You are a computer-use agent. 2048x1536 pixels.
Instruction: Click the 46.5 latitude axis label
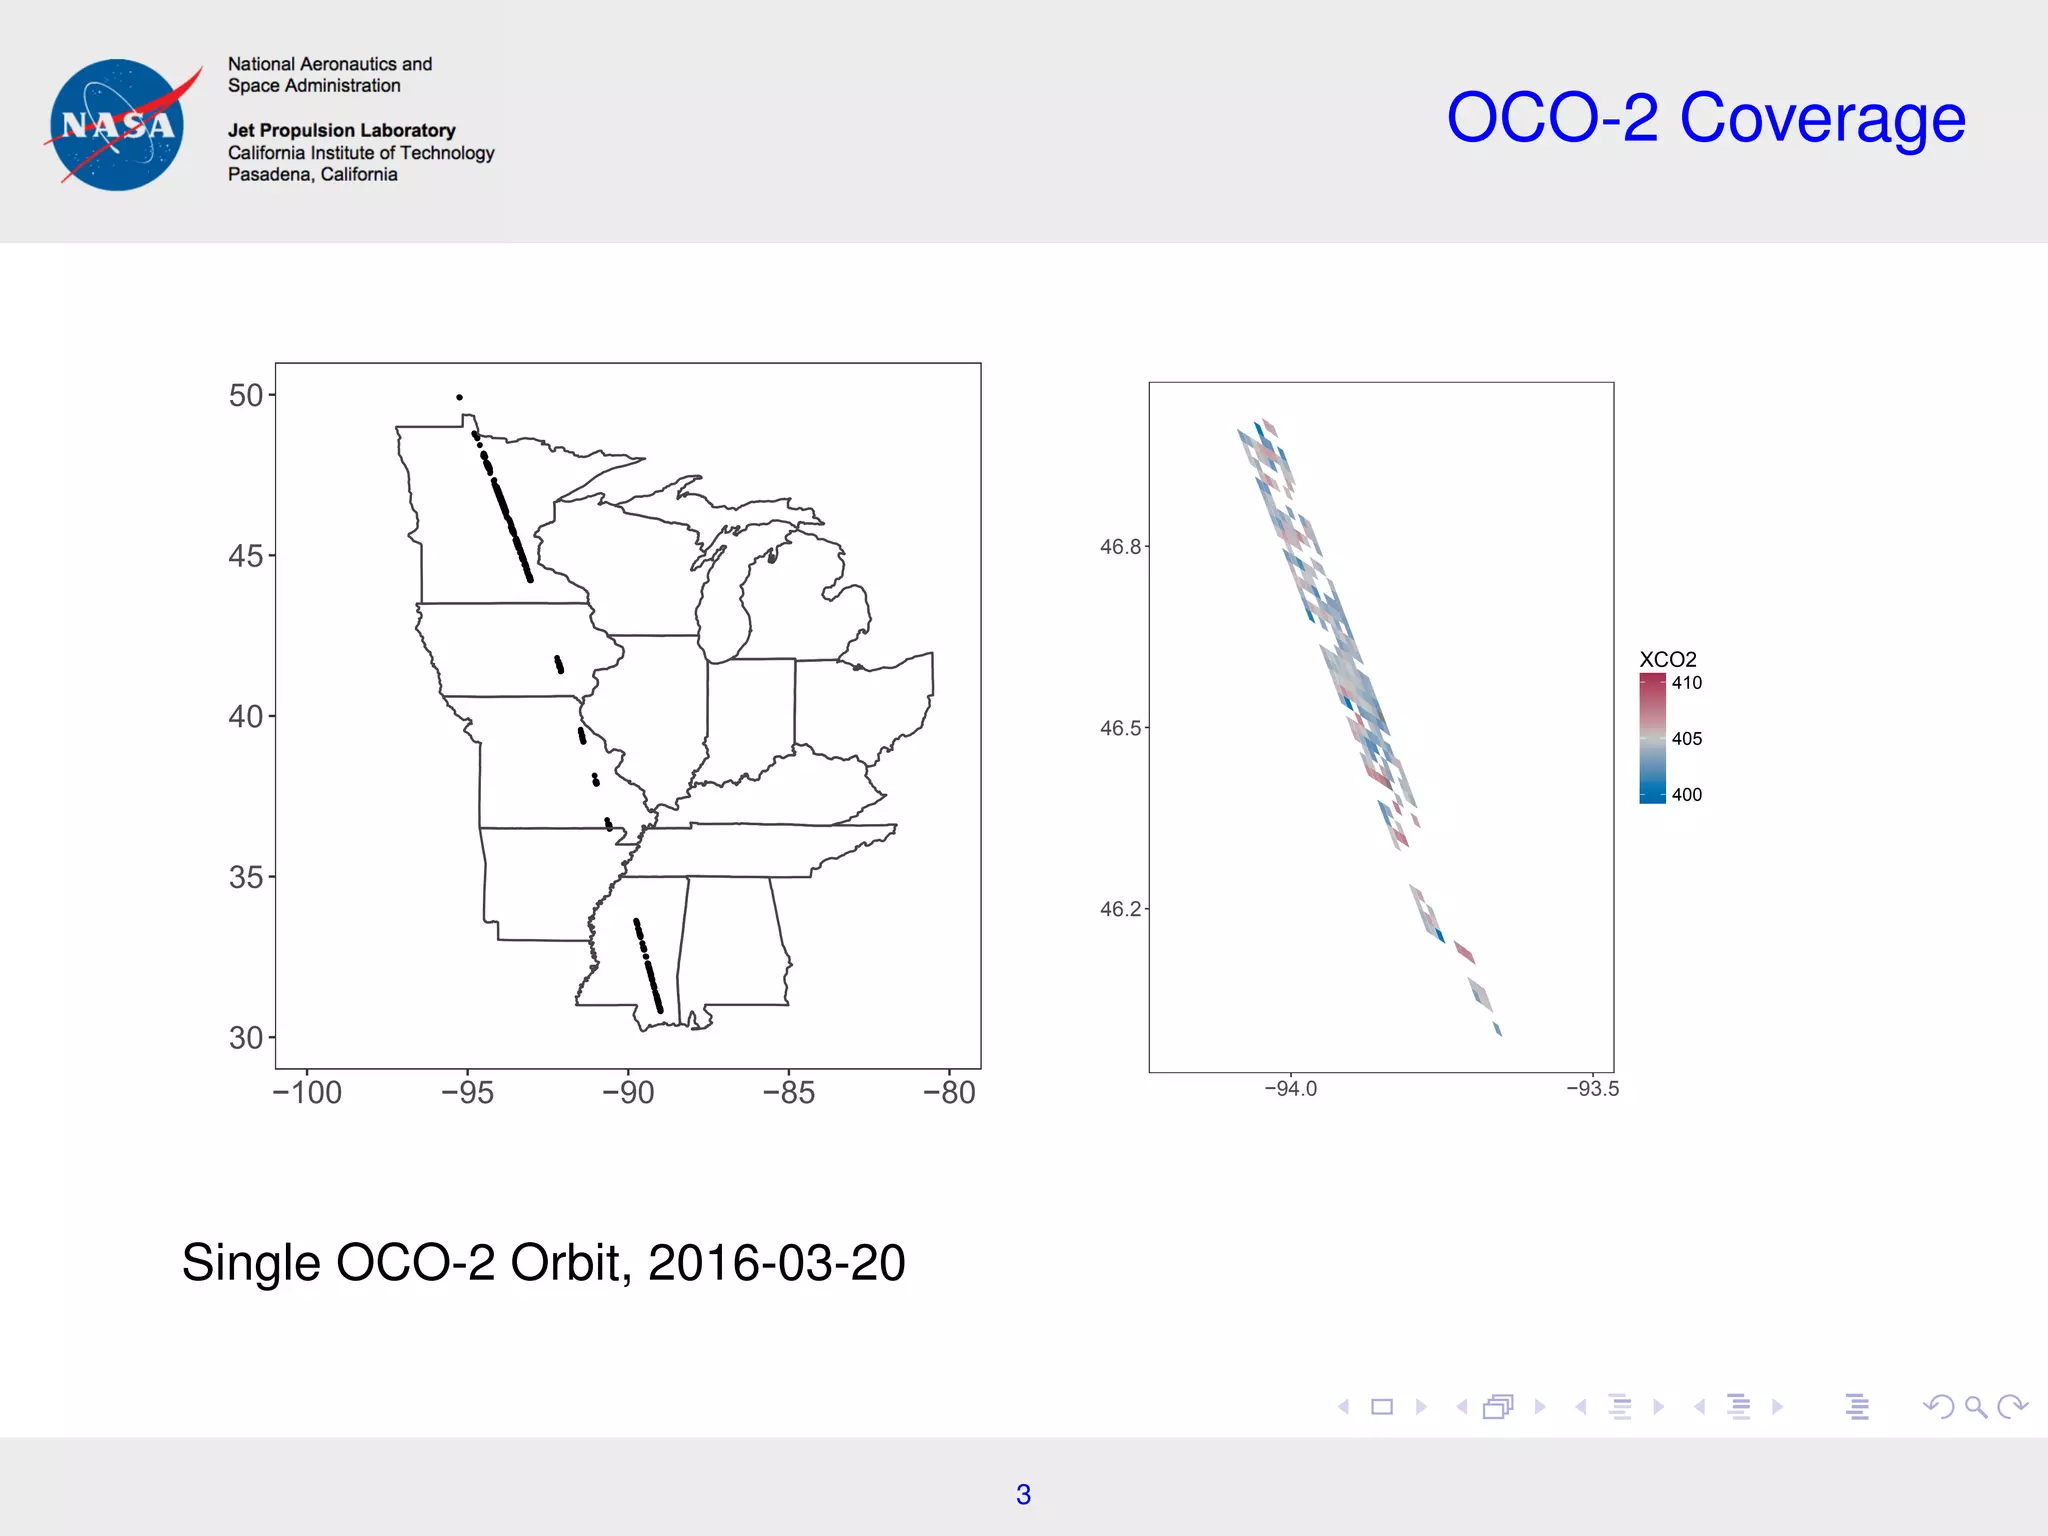point(1121,728)
